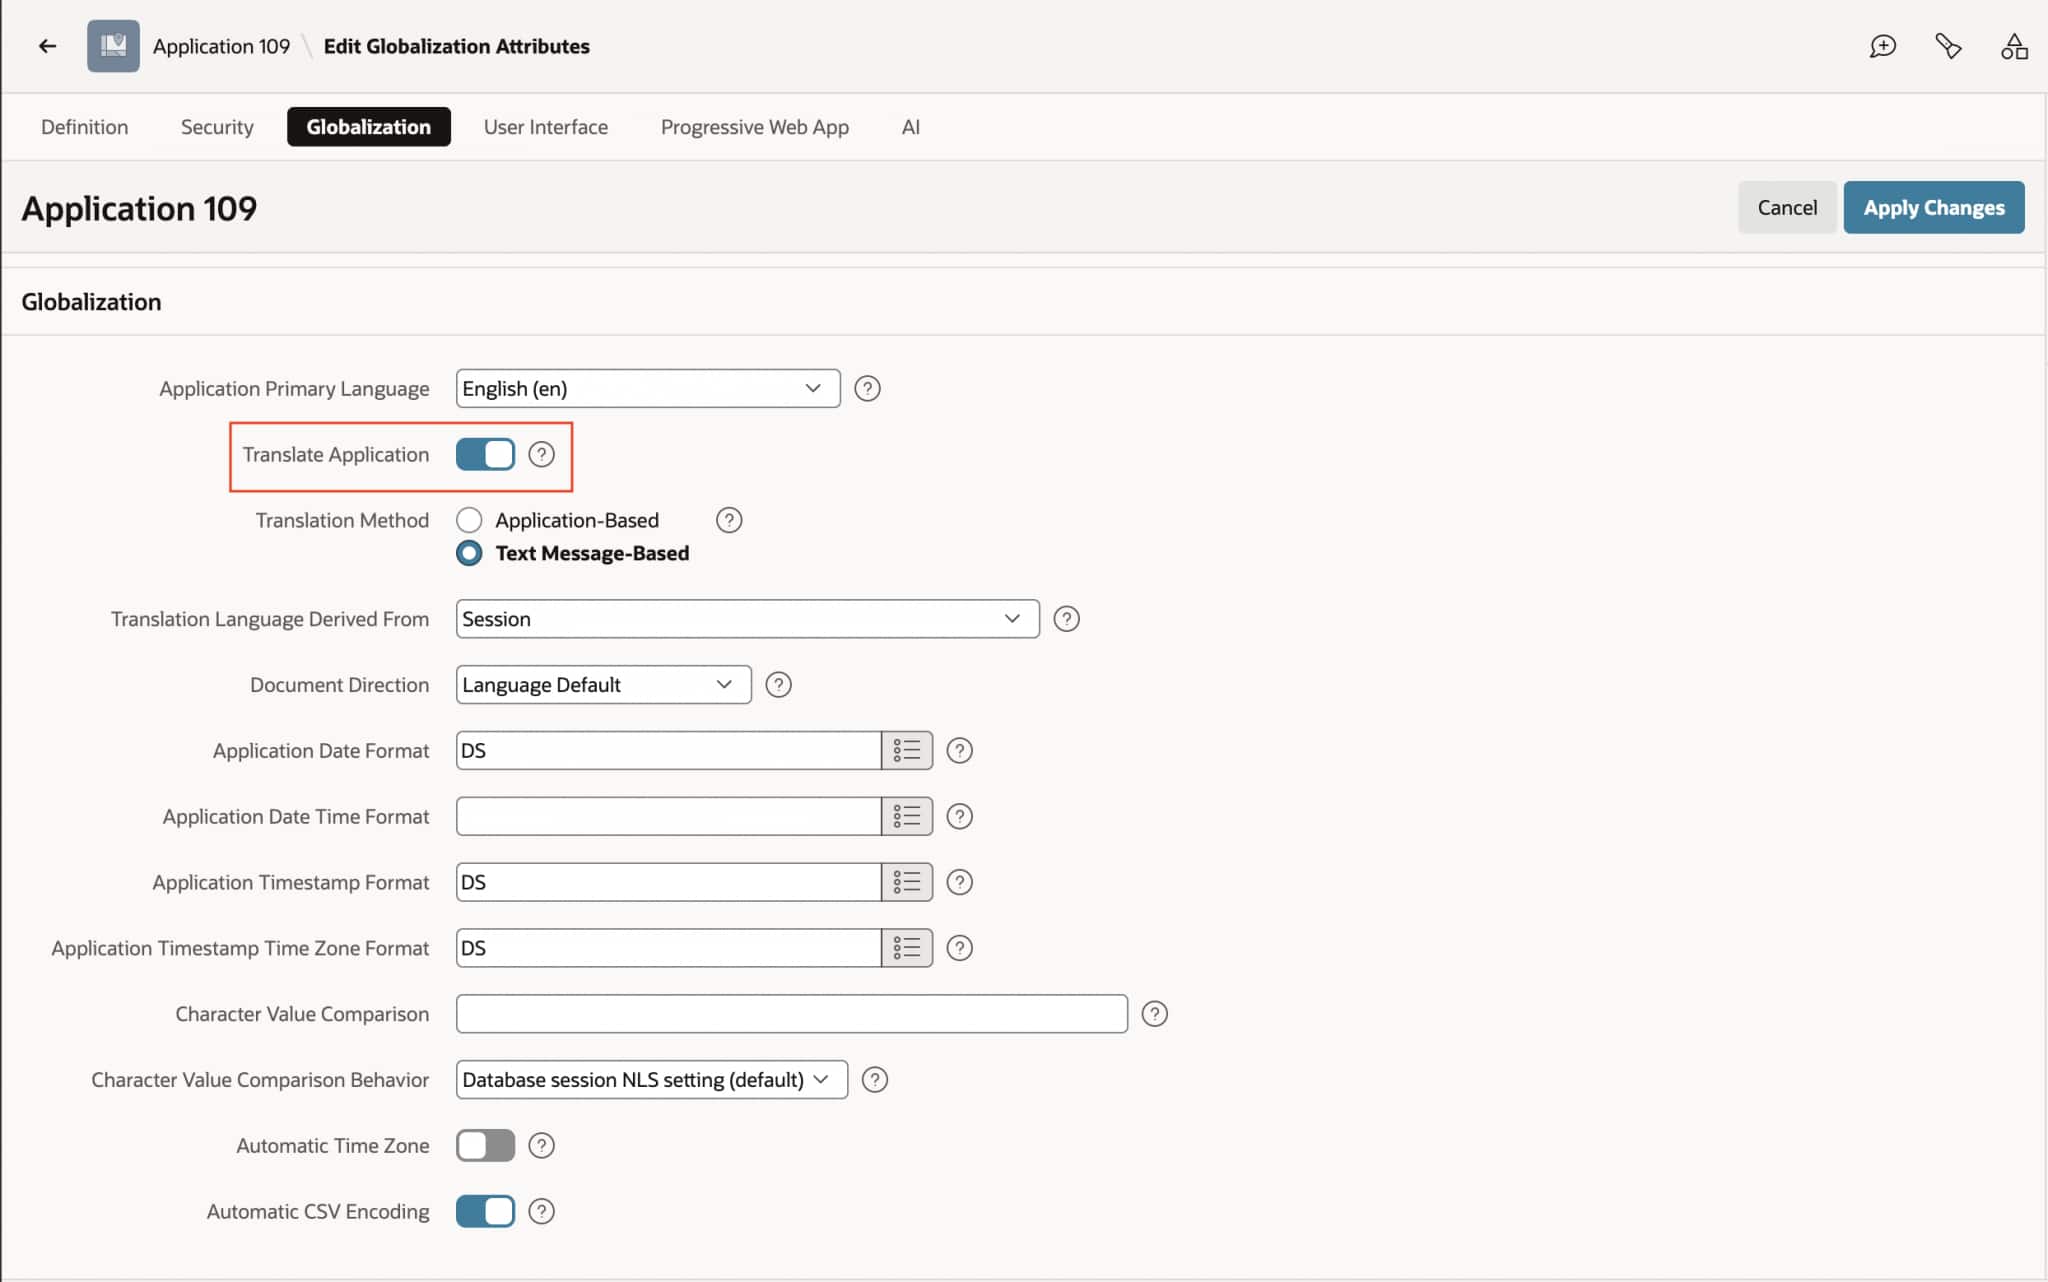Open format list for Application Date Time Format

click(x=907, y=816)
